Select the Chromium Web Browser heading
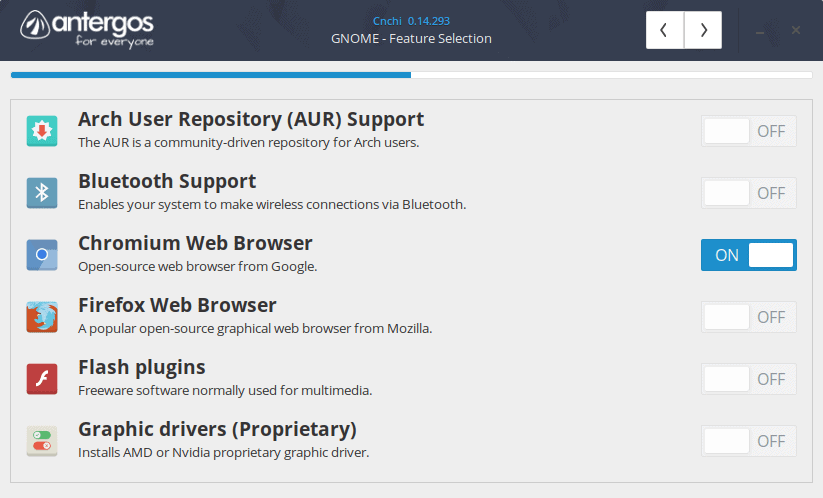The image size is (823, 498). pos(195,243)
